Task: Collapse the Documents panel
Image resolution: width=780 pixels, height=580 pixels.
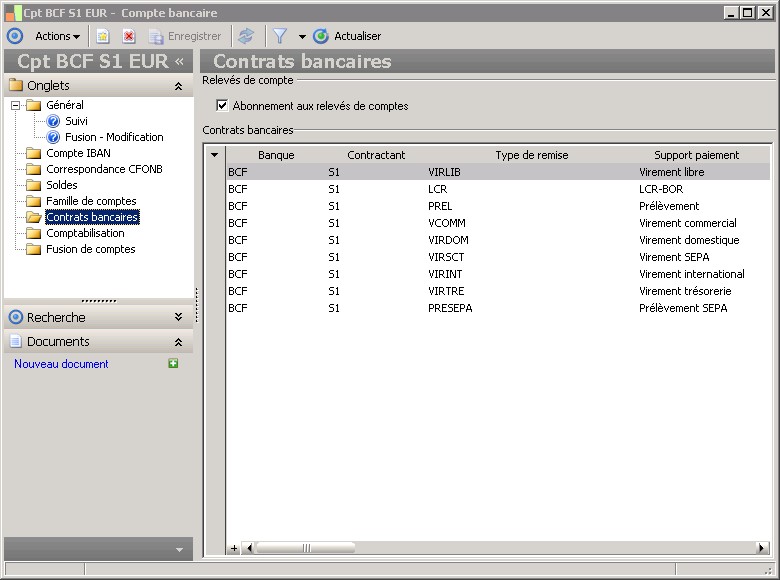Action: [178, 342]
